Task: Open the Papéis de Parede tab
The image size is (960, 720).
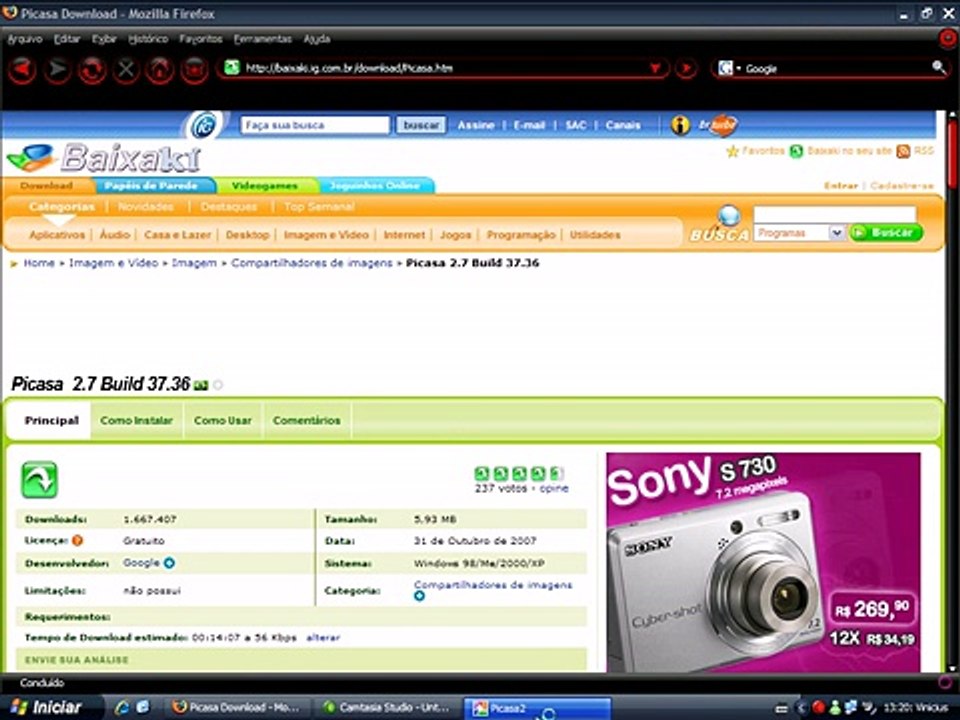Action: pyautogui.click(x=151, y=186)
